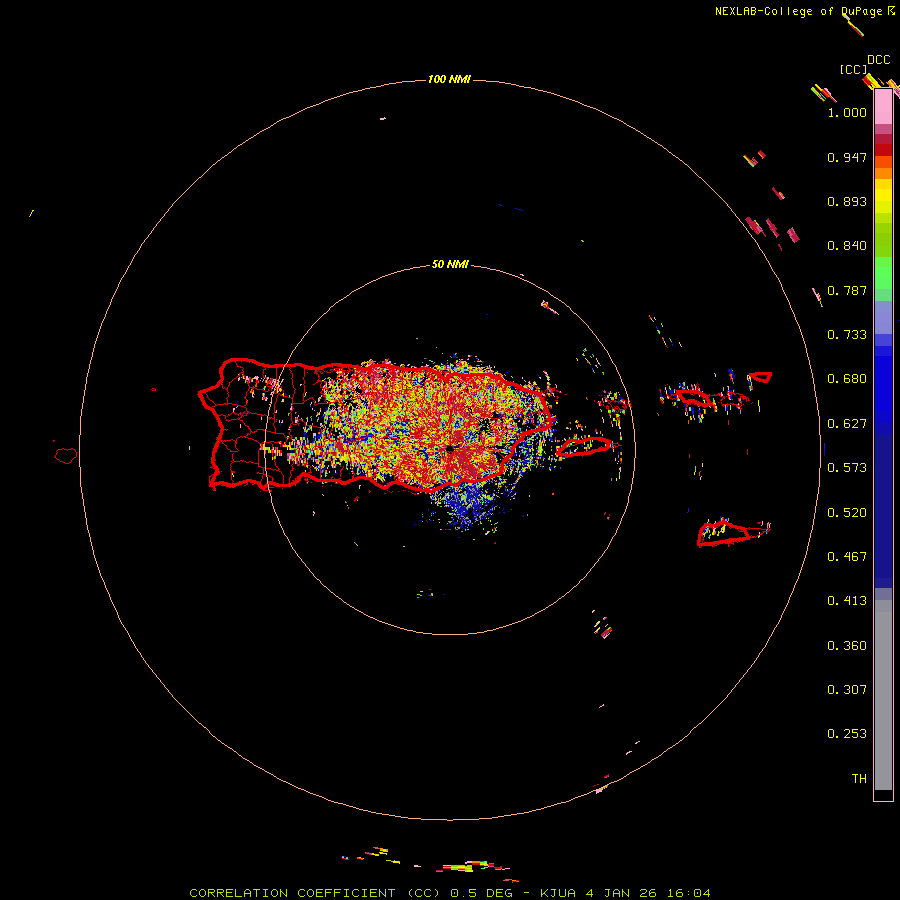Click the 100 NMI range ring label
This screenshot has width=900, height=900.
(449, 79)
